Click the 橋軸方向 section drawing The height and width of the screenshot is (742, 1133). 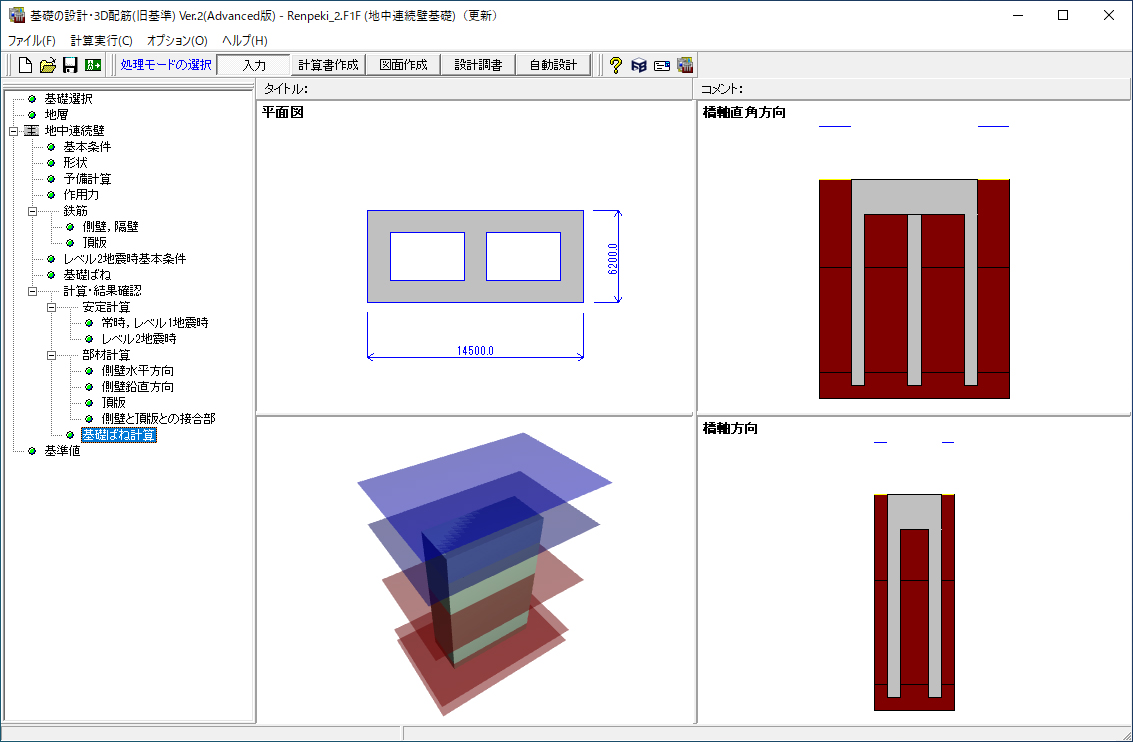click(x=914, y=603)
